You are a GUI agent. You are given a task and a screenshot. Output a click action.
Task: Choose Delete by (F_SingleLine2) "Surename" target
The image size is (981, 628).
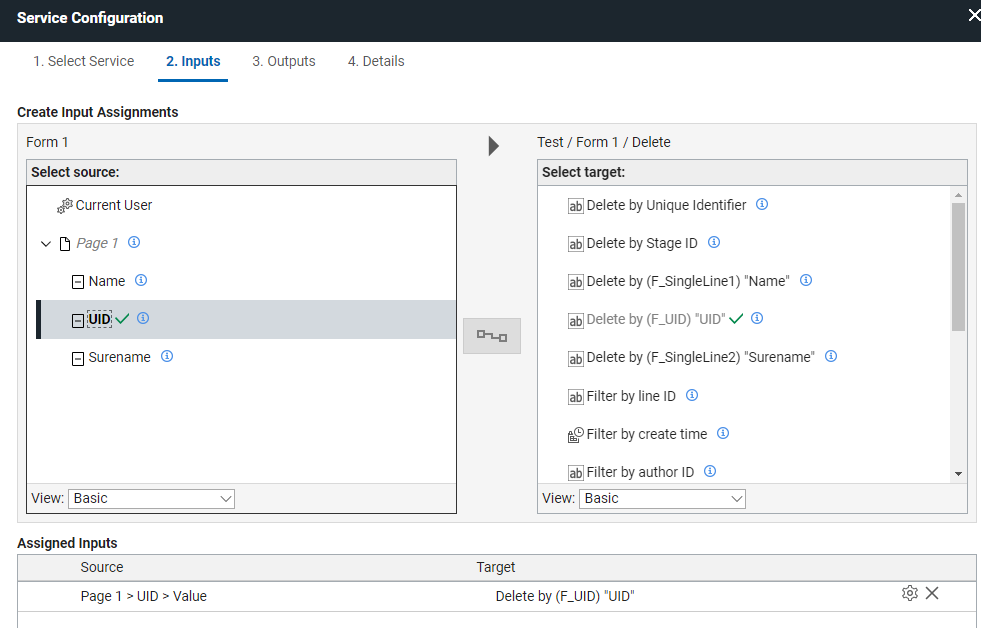tap(701, 357)
